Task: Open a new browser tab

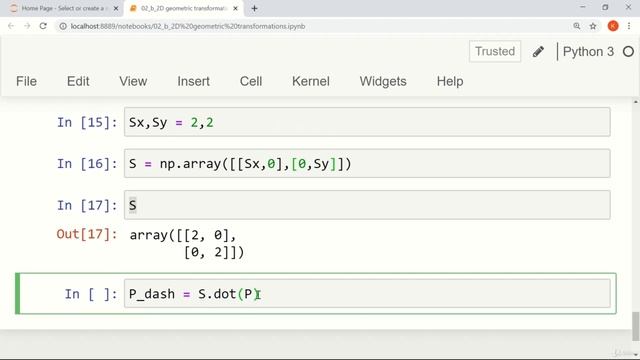Action: click(254, 8)
